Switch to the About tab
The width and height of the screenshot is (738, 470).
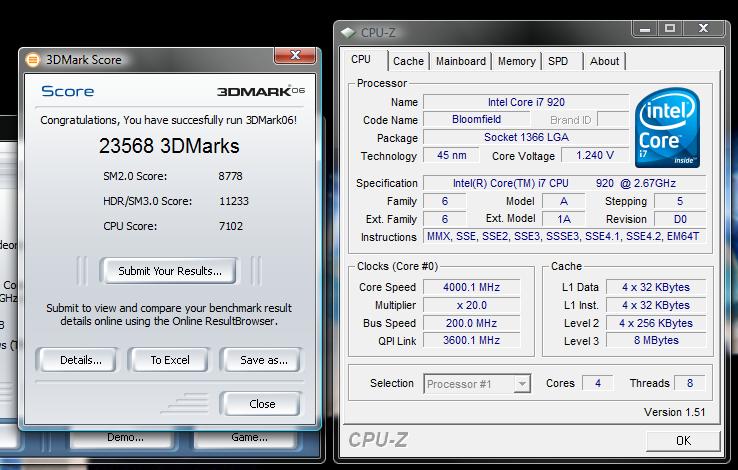tap(604, 61)
